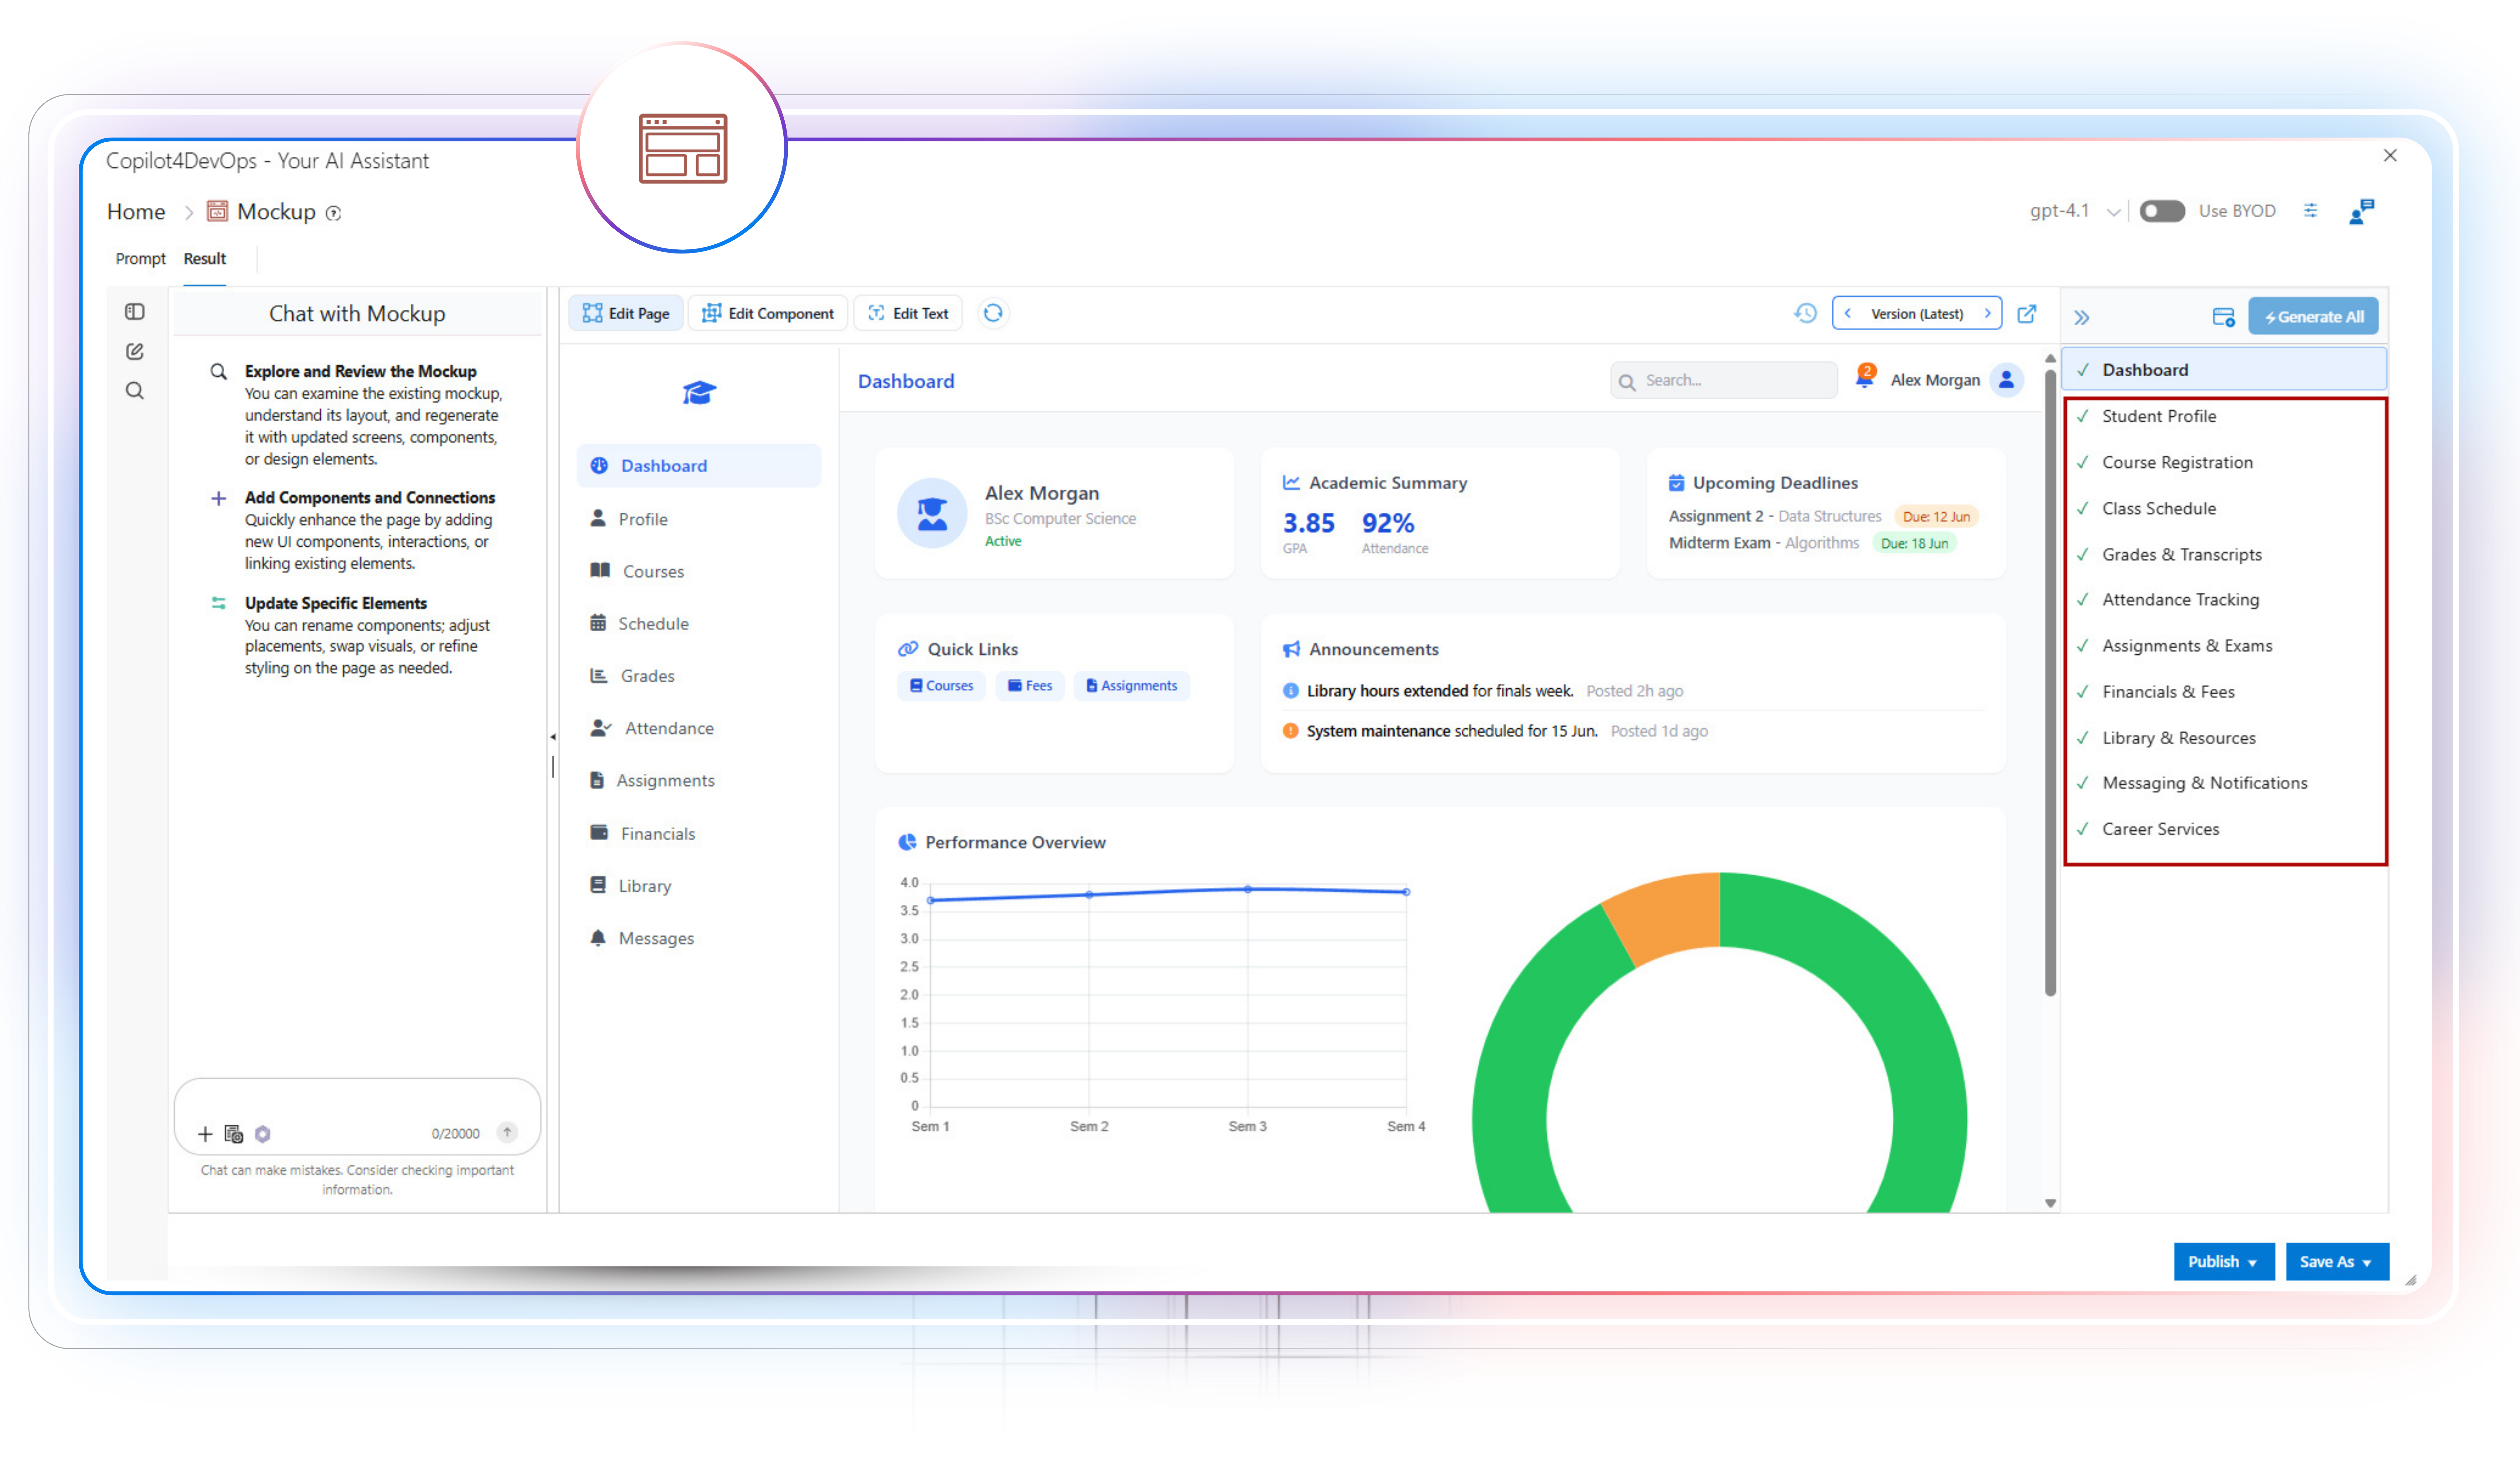Toggle the Use BYOD switch
Viewport: 2520px width, 1475px height.
[2162, 211]
